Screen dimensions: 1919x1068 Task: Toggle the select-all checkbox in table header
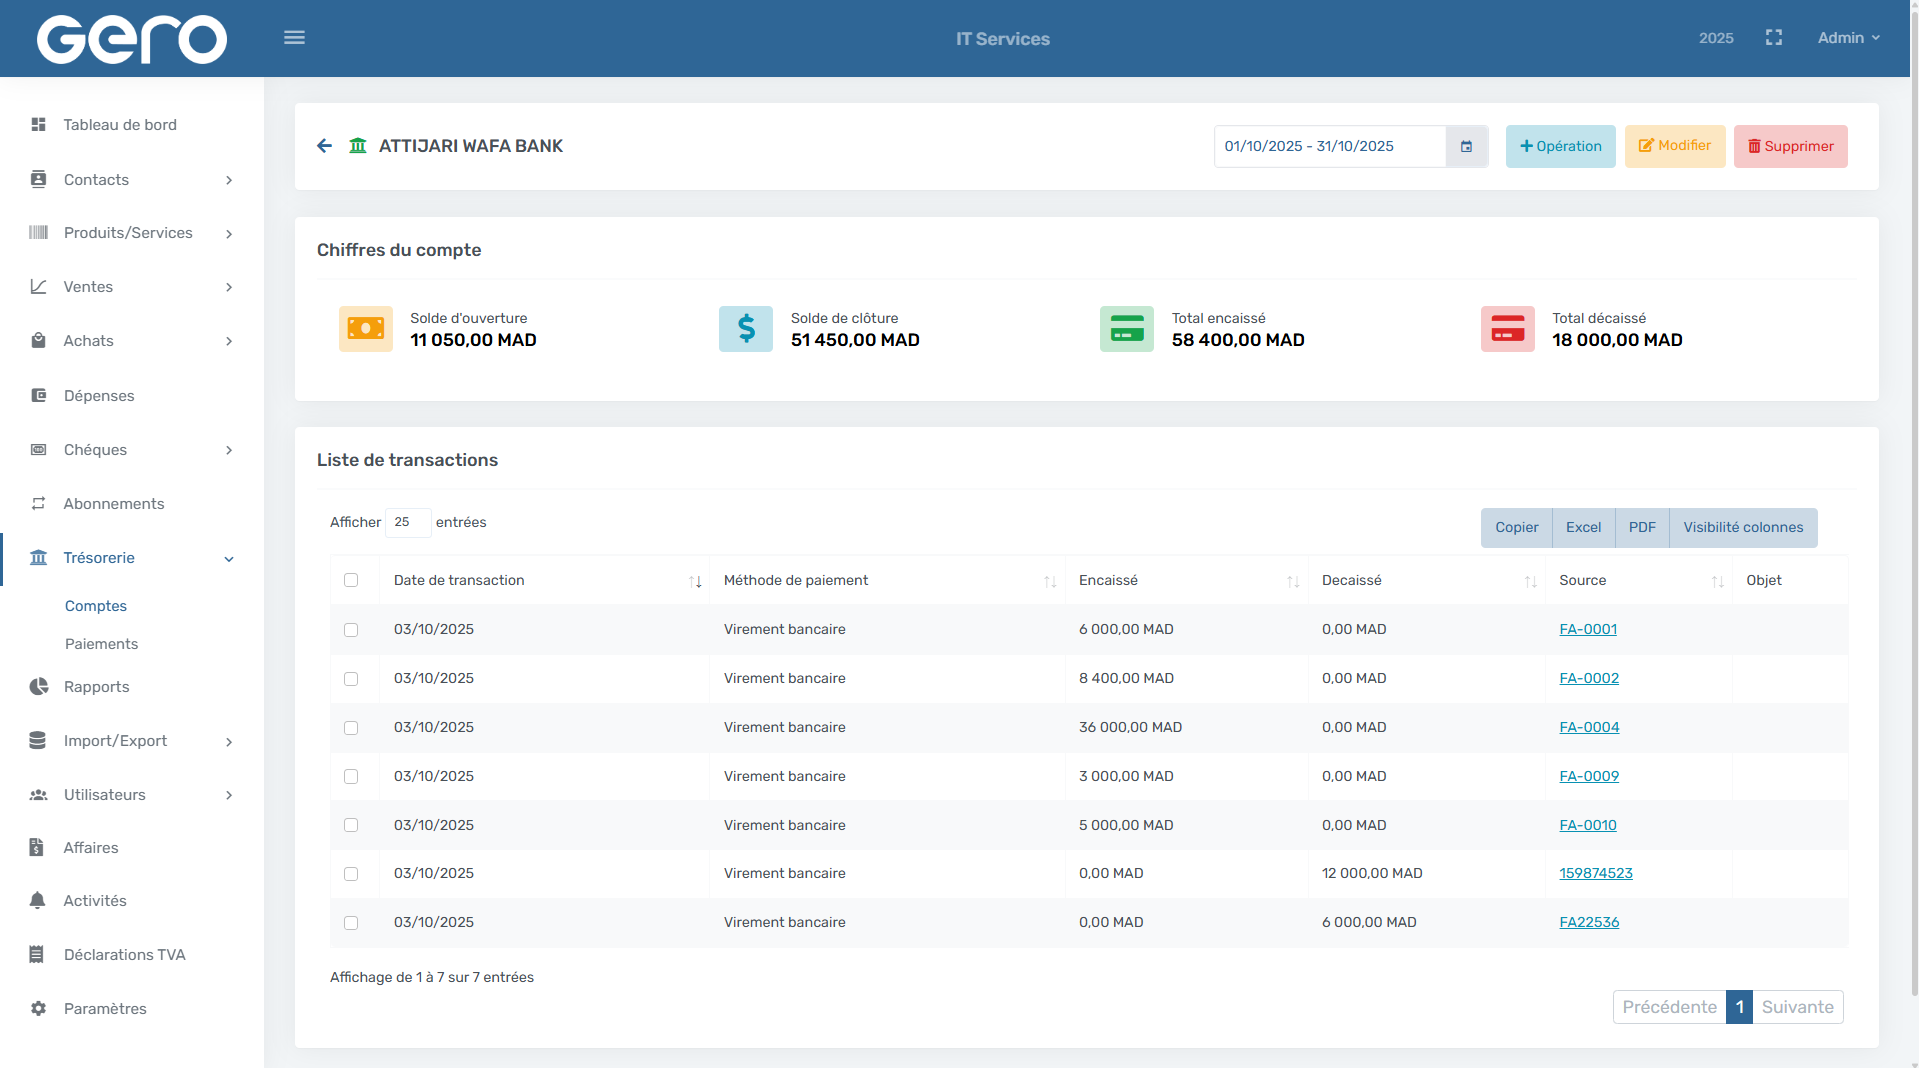351,580
